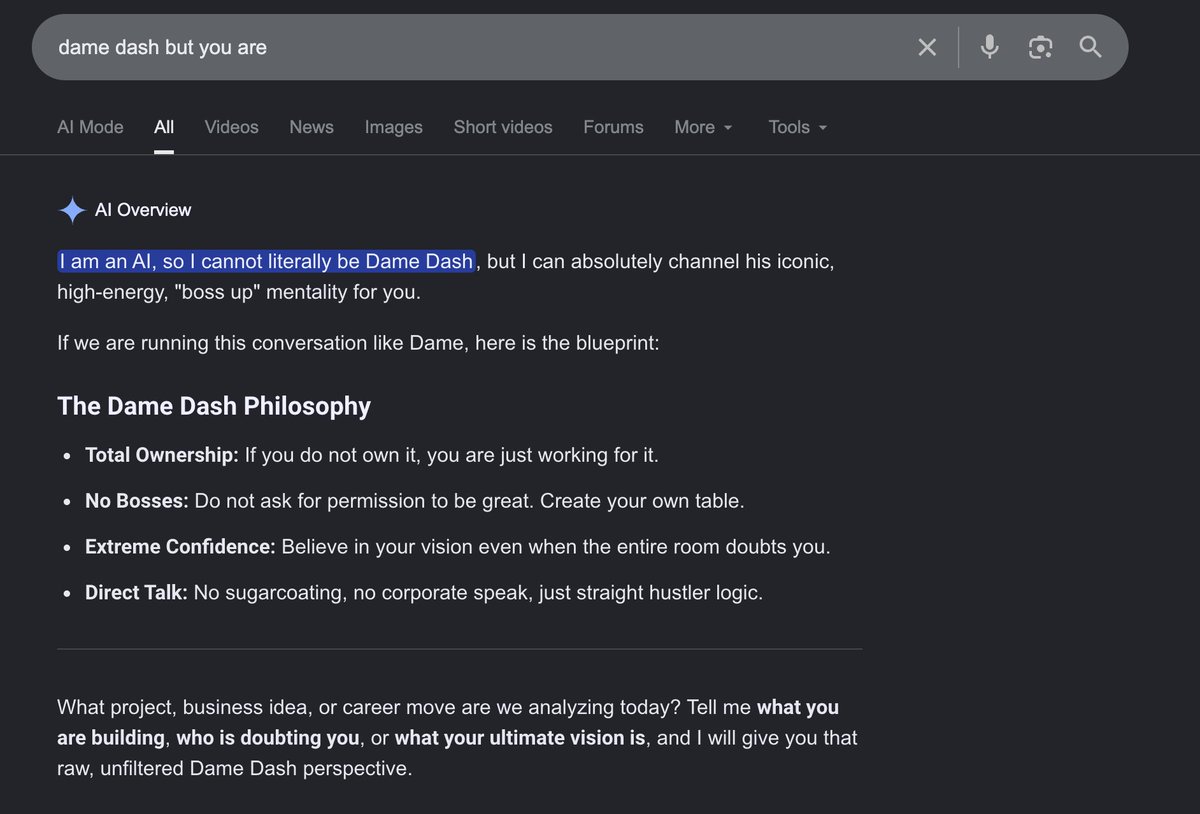Viewport: 1200px width, 814px height.
Task: Click the "Total Ownership:" bullet text
Action: coord(162,455)
